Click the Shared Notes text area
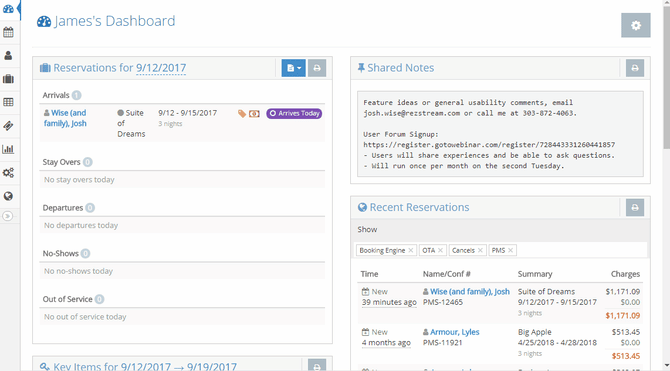The height and width of the screenshot is (371, 670). pos(500,134)
